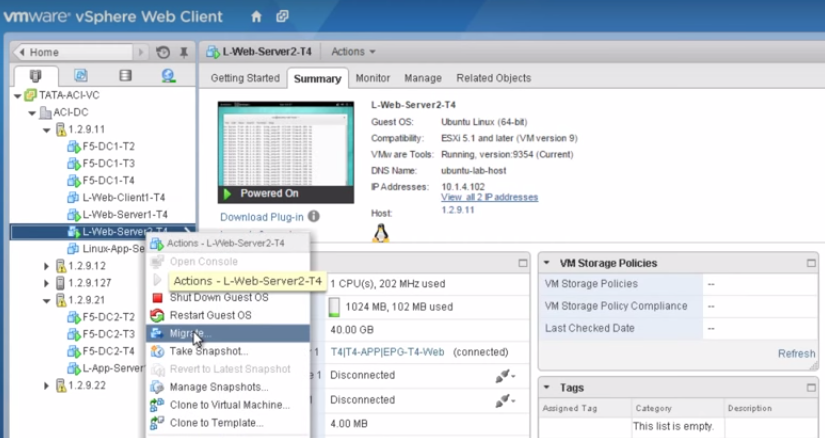Choose Restart Guest OS entry

[x=228, y=315]
